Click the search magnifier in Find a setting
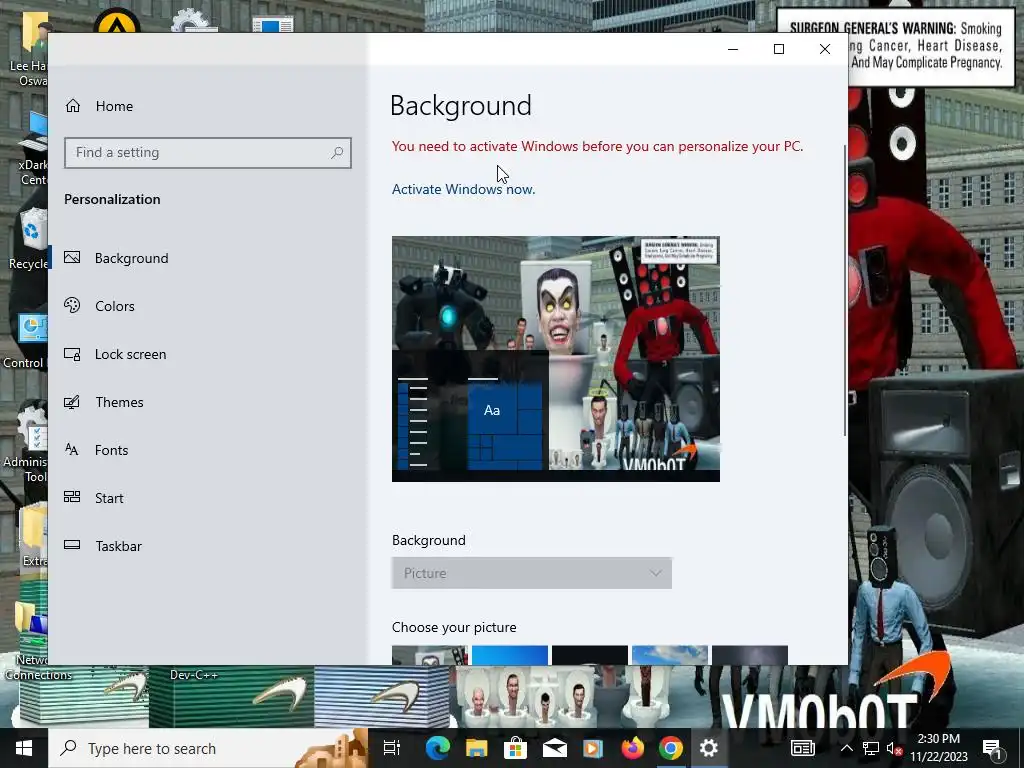The image size is (1024, 768). [337, 153]
